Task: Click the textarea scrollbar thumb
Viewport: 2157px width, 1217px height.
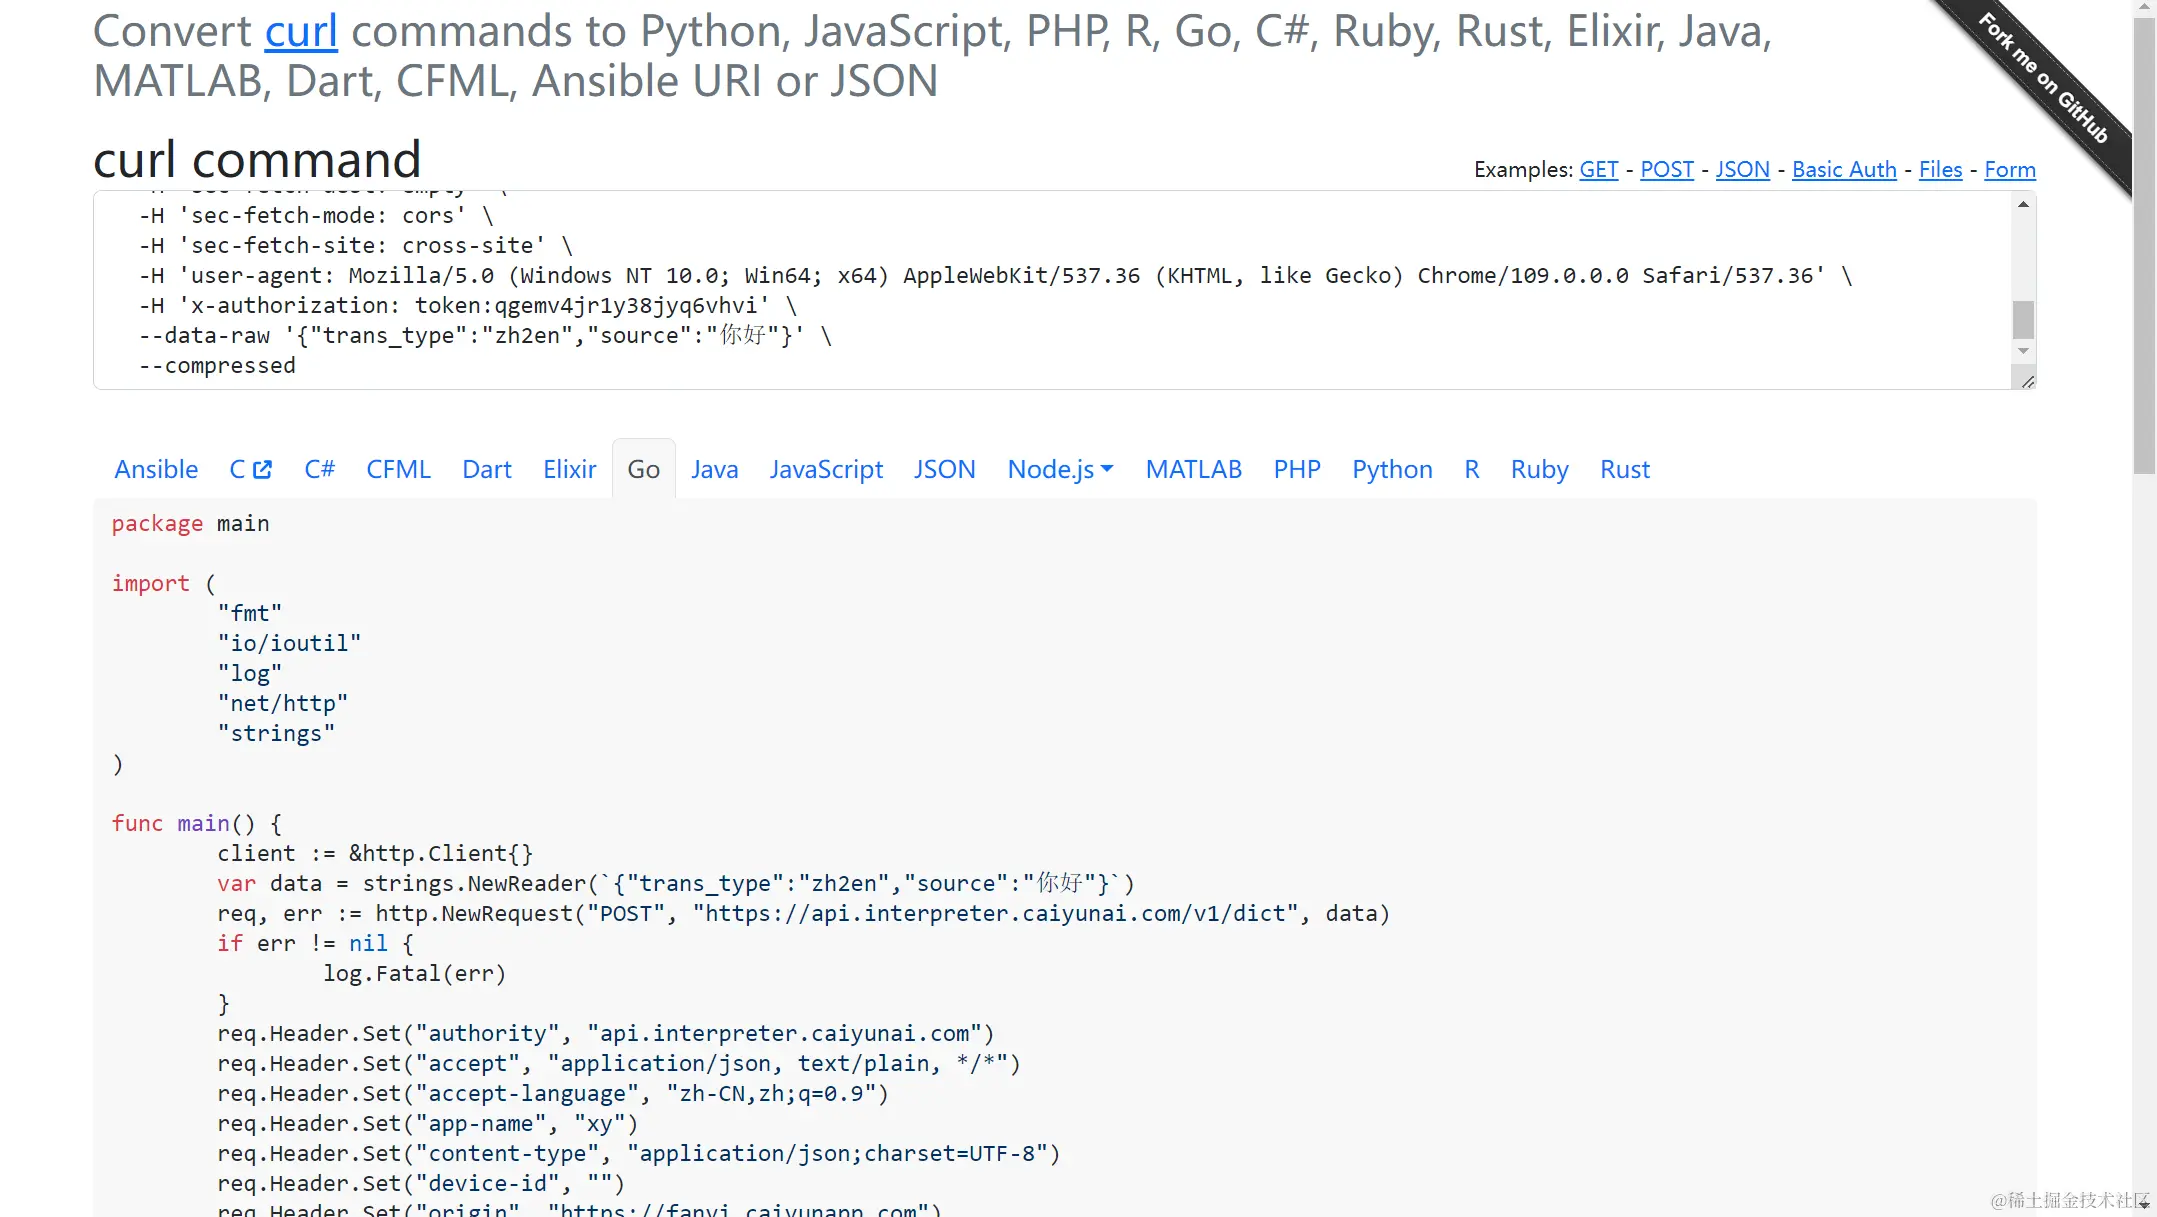Action: (x=2023, y=320)
